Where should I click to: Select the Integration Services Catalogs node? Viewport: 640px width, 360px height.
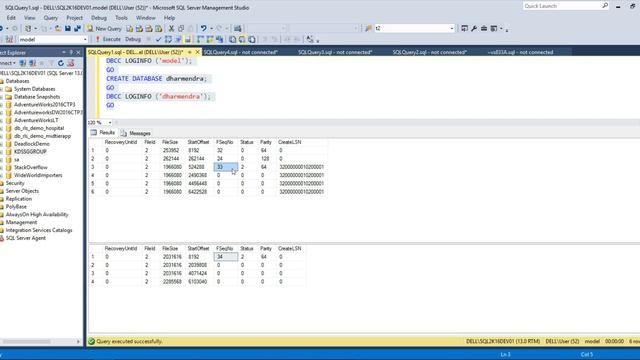pos(39,230)
